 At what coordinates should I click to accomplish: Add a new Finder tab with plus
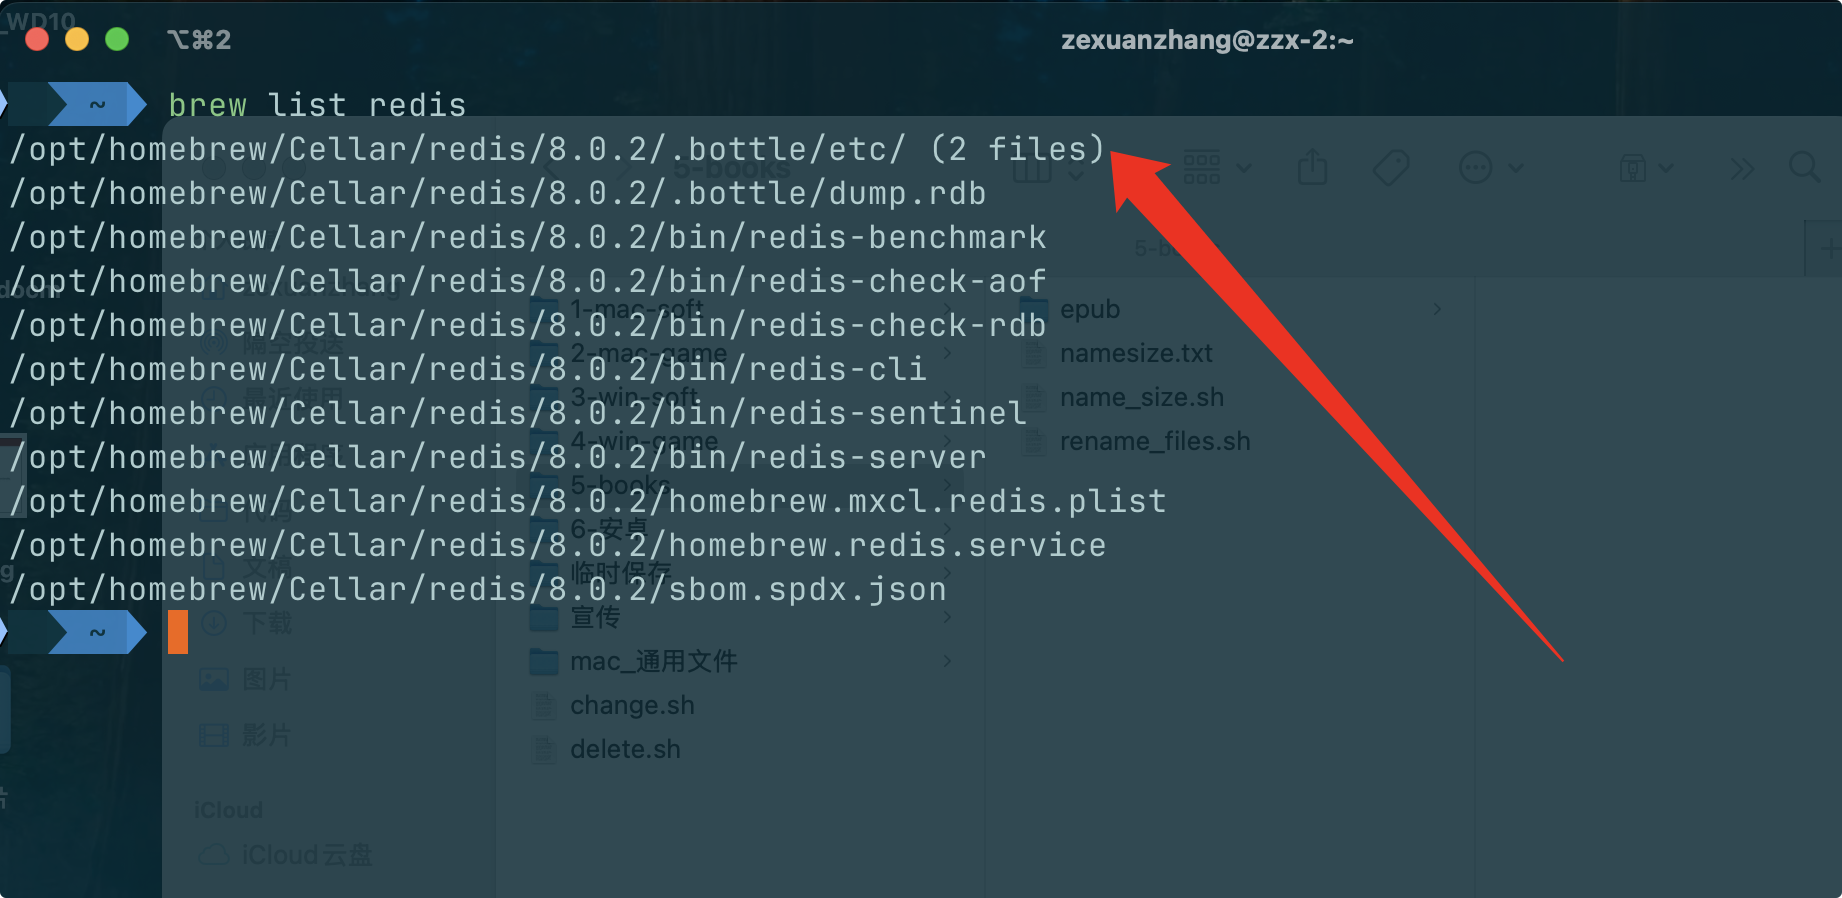[x=1828, y=247]
